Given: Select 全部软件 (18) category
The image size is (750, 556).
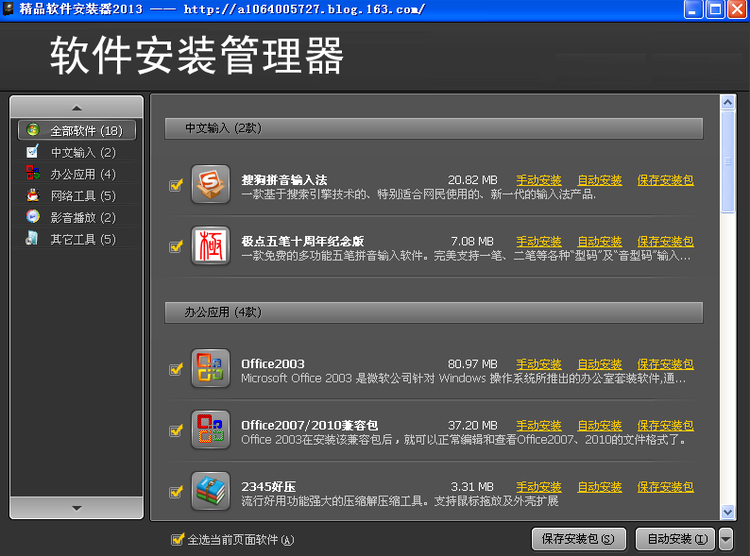Looking at the screenshot, I should tap(77, 130).
